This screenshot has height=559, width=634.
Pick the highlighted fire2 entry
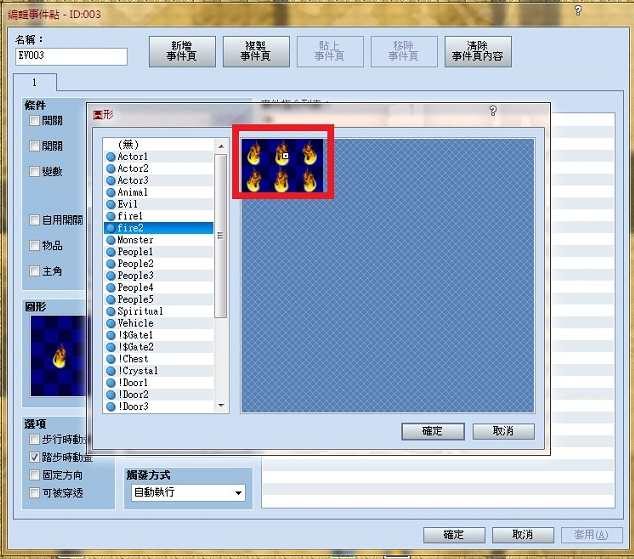158,228
